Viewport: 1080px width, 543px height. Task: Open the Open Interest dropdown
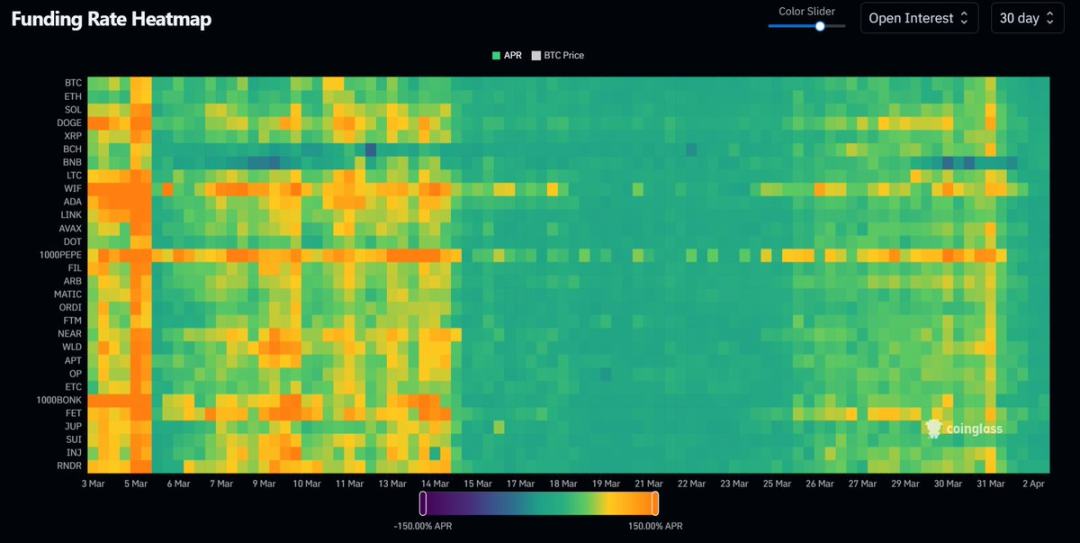[919, 19]
